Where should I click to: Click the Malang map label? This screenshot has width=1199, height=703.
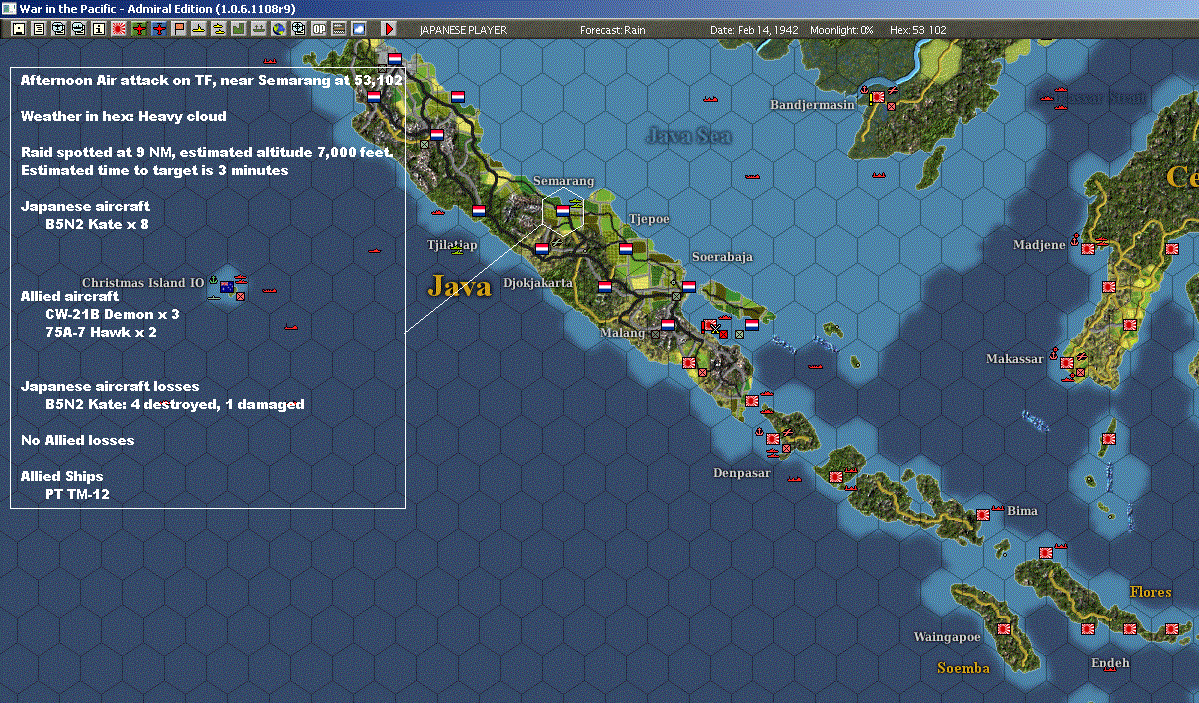(x=622, y=333)
